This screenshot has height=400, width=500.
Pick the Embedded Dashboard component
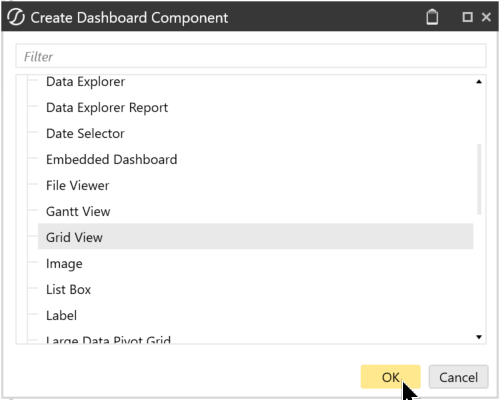coord(111,160)
